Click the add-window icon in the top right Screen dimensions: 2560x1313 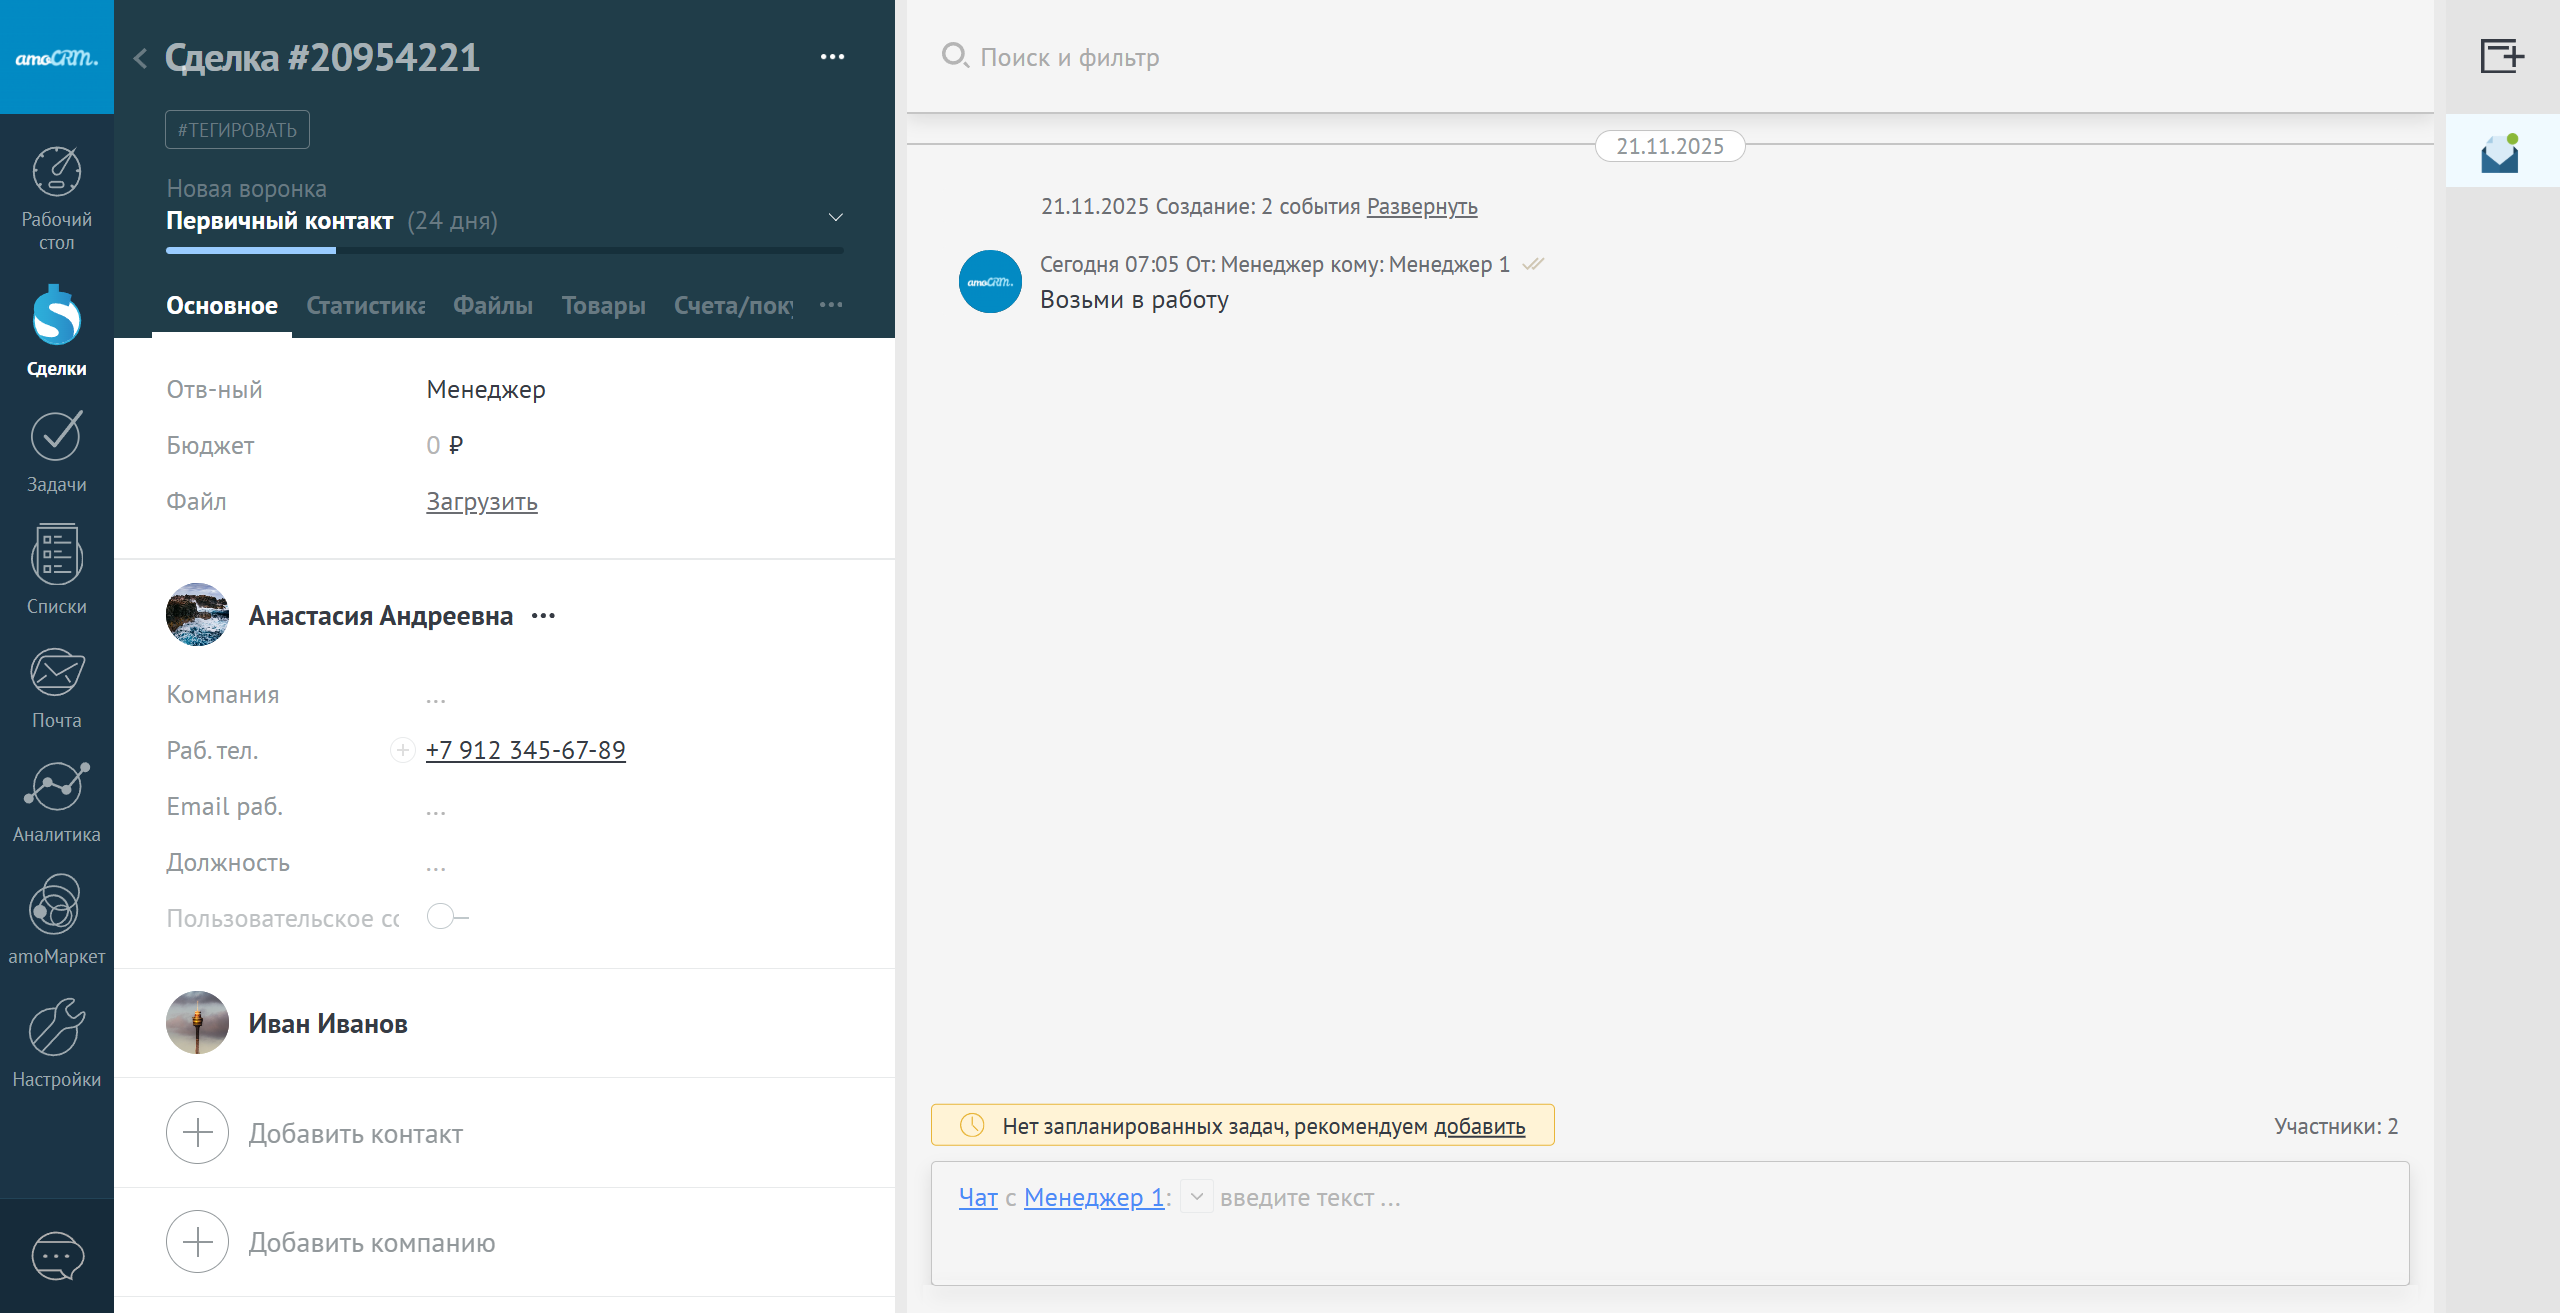point(2501,56)
